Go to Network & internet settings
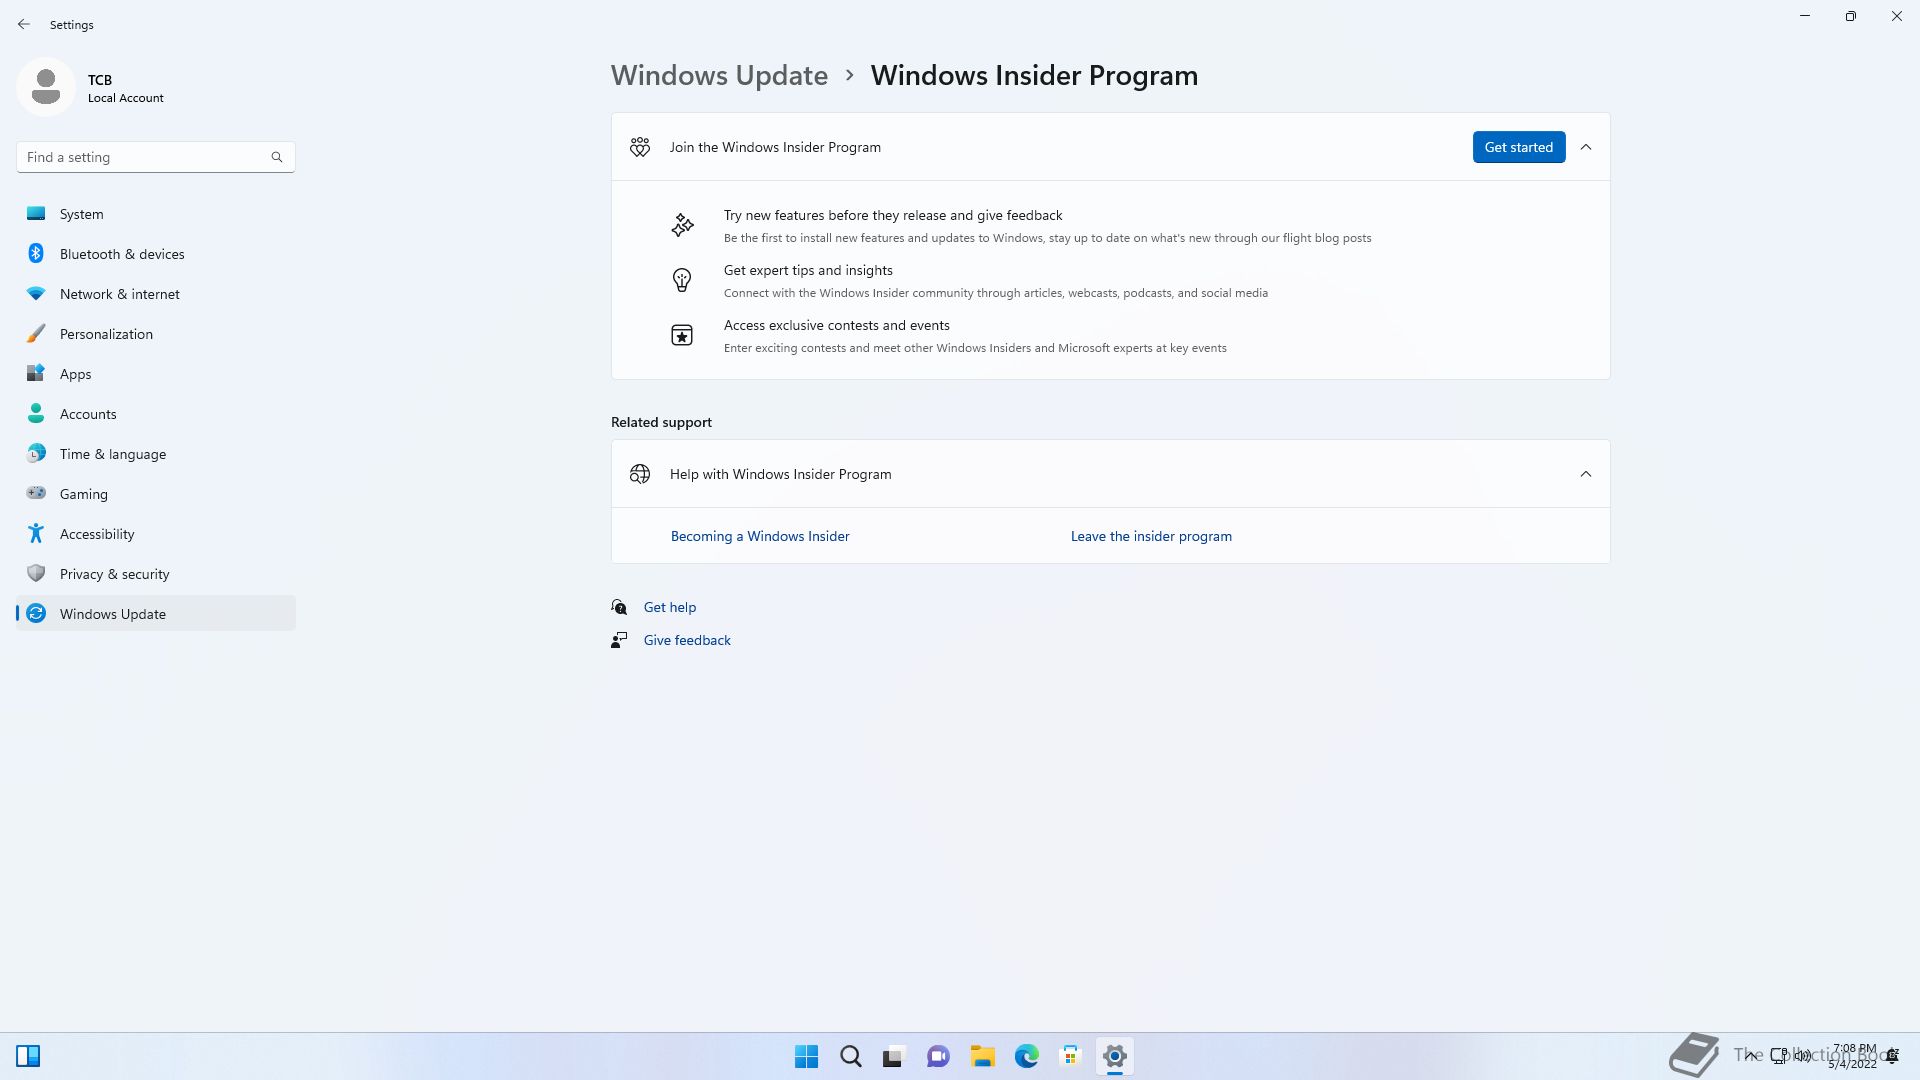The height and width of the screenshot is (1080, 1920). point(156,294)
